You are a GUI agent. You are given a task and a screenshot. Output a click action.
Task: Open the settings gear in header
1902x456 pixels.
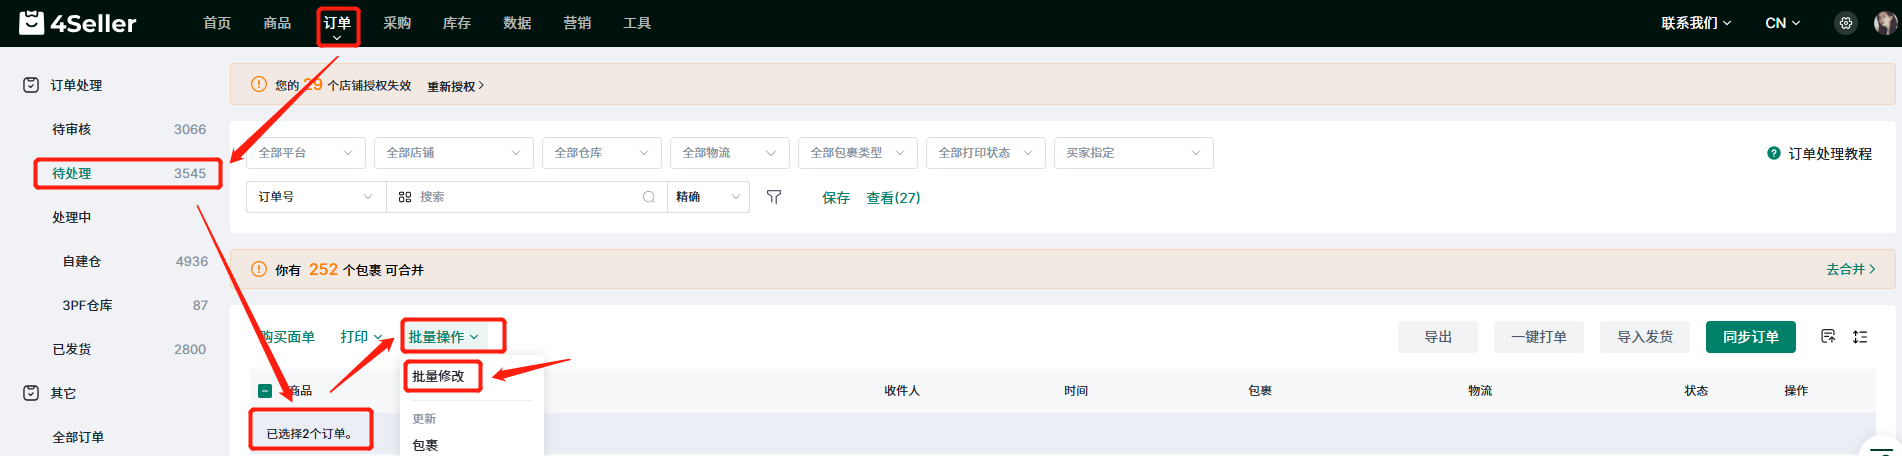pos(1846,23)
